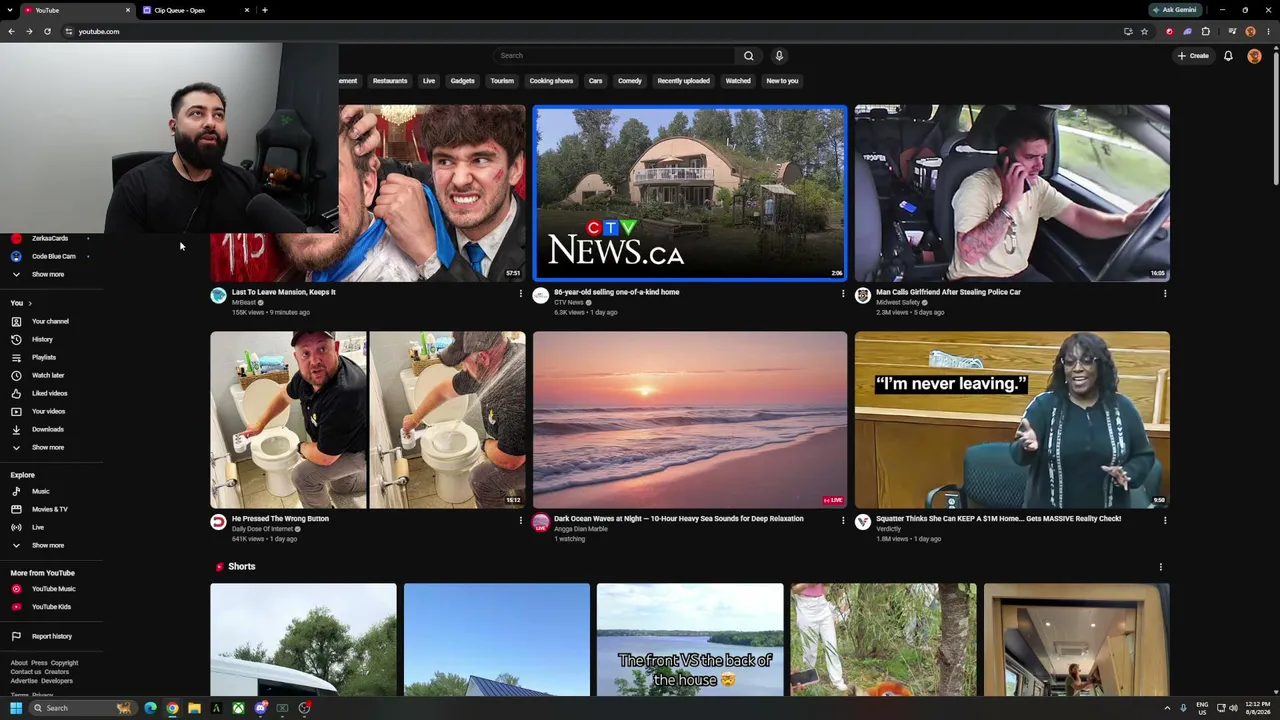This screenshot has width=1280, height=720.
Task: Play Dark Ocean Waves sunset thumbnail
Action: pyautogui.click(x=690, y=420)
